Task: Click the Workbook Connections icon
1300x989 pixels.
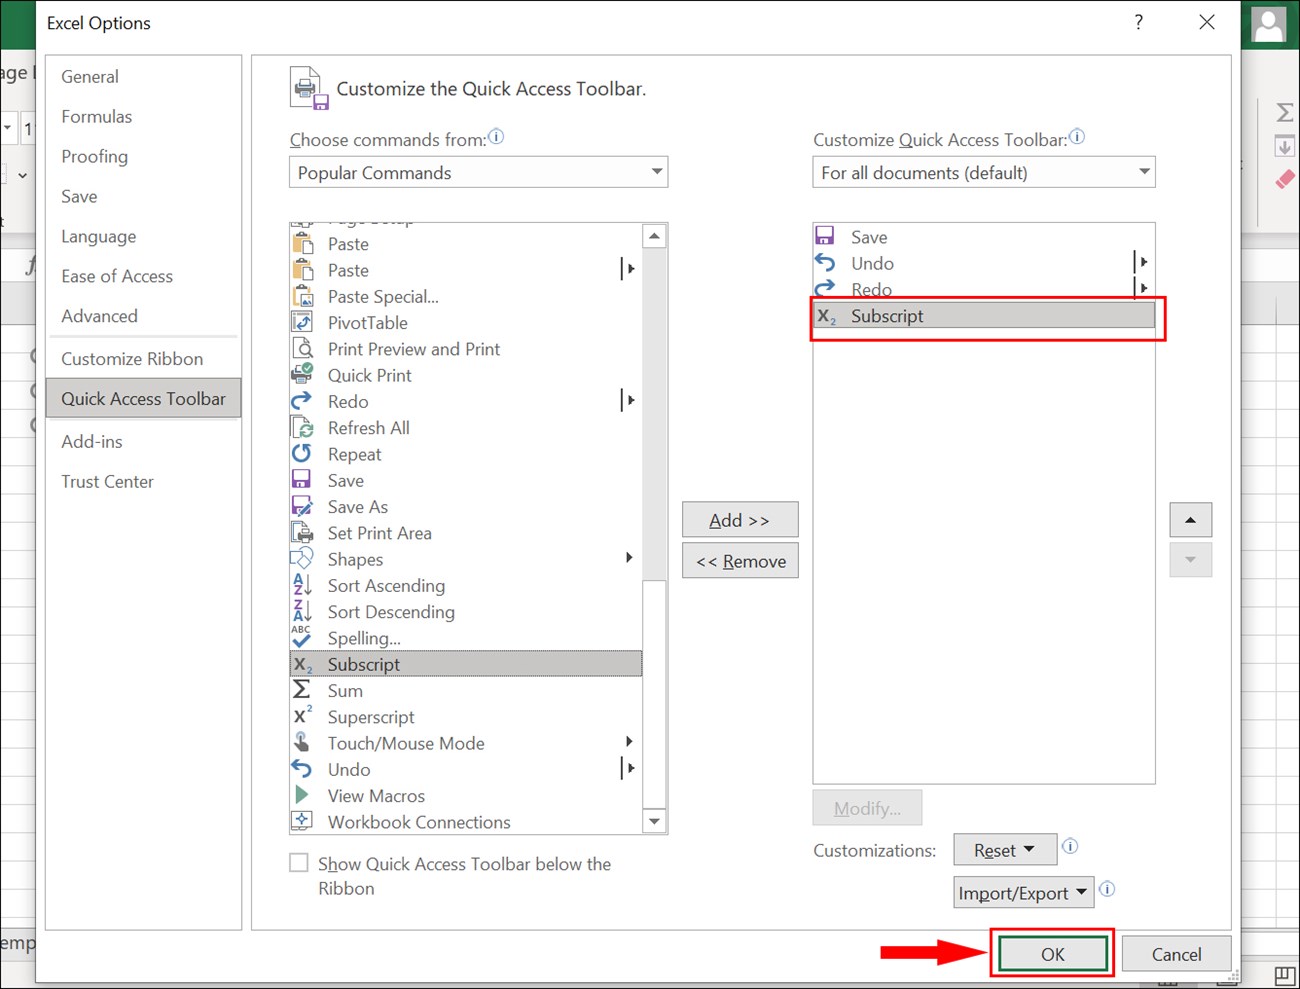Action: pos(302,820)
